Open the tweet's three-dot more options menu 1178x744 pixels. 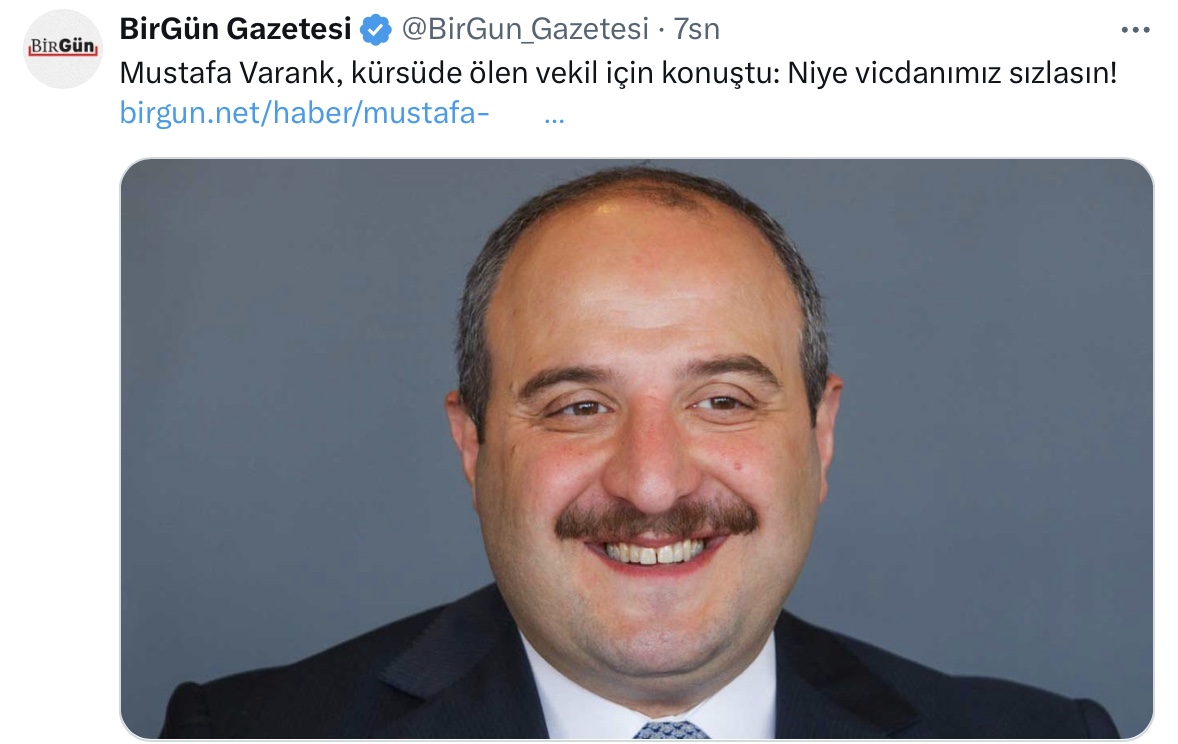coord(1135,30)
